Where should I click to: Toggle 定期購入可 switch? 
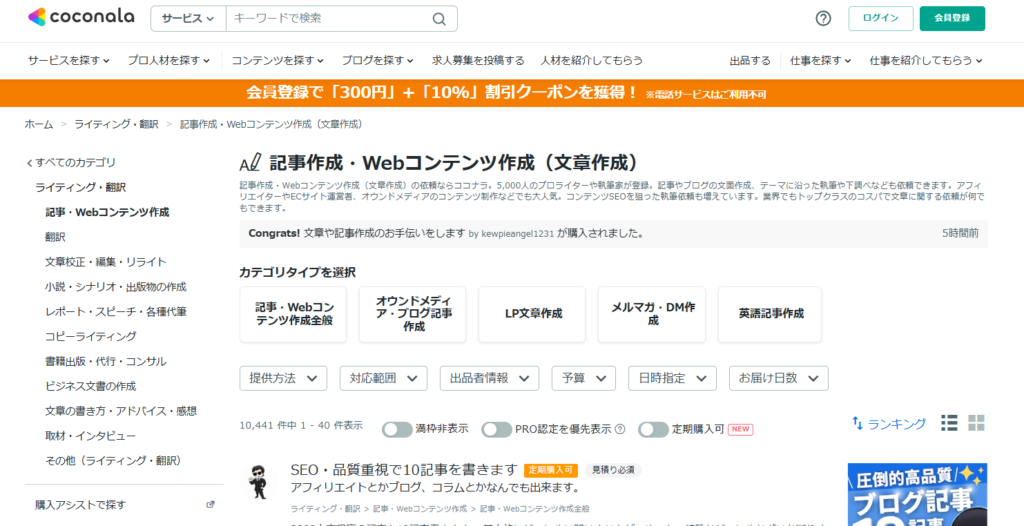(x=653, y=429)
